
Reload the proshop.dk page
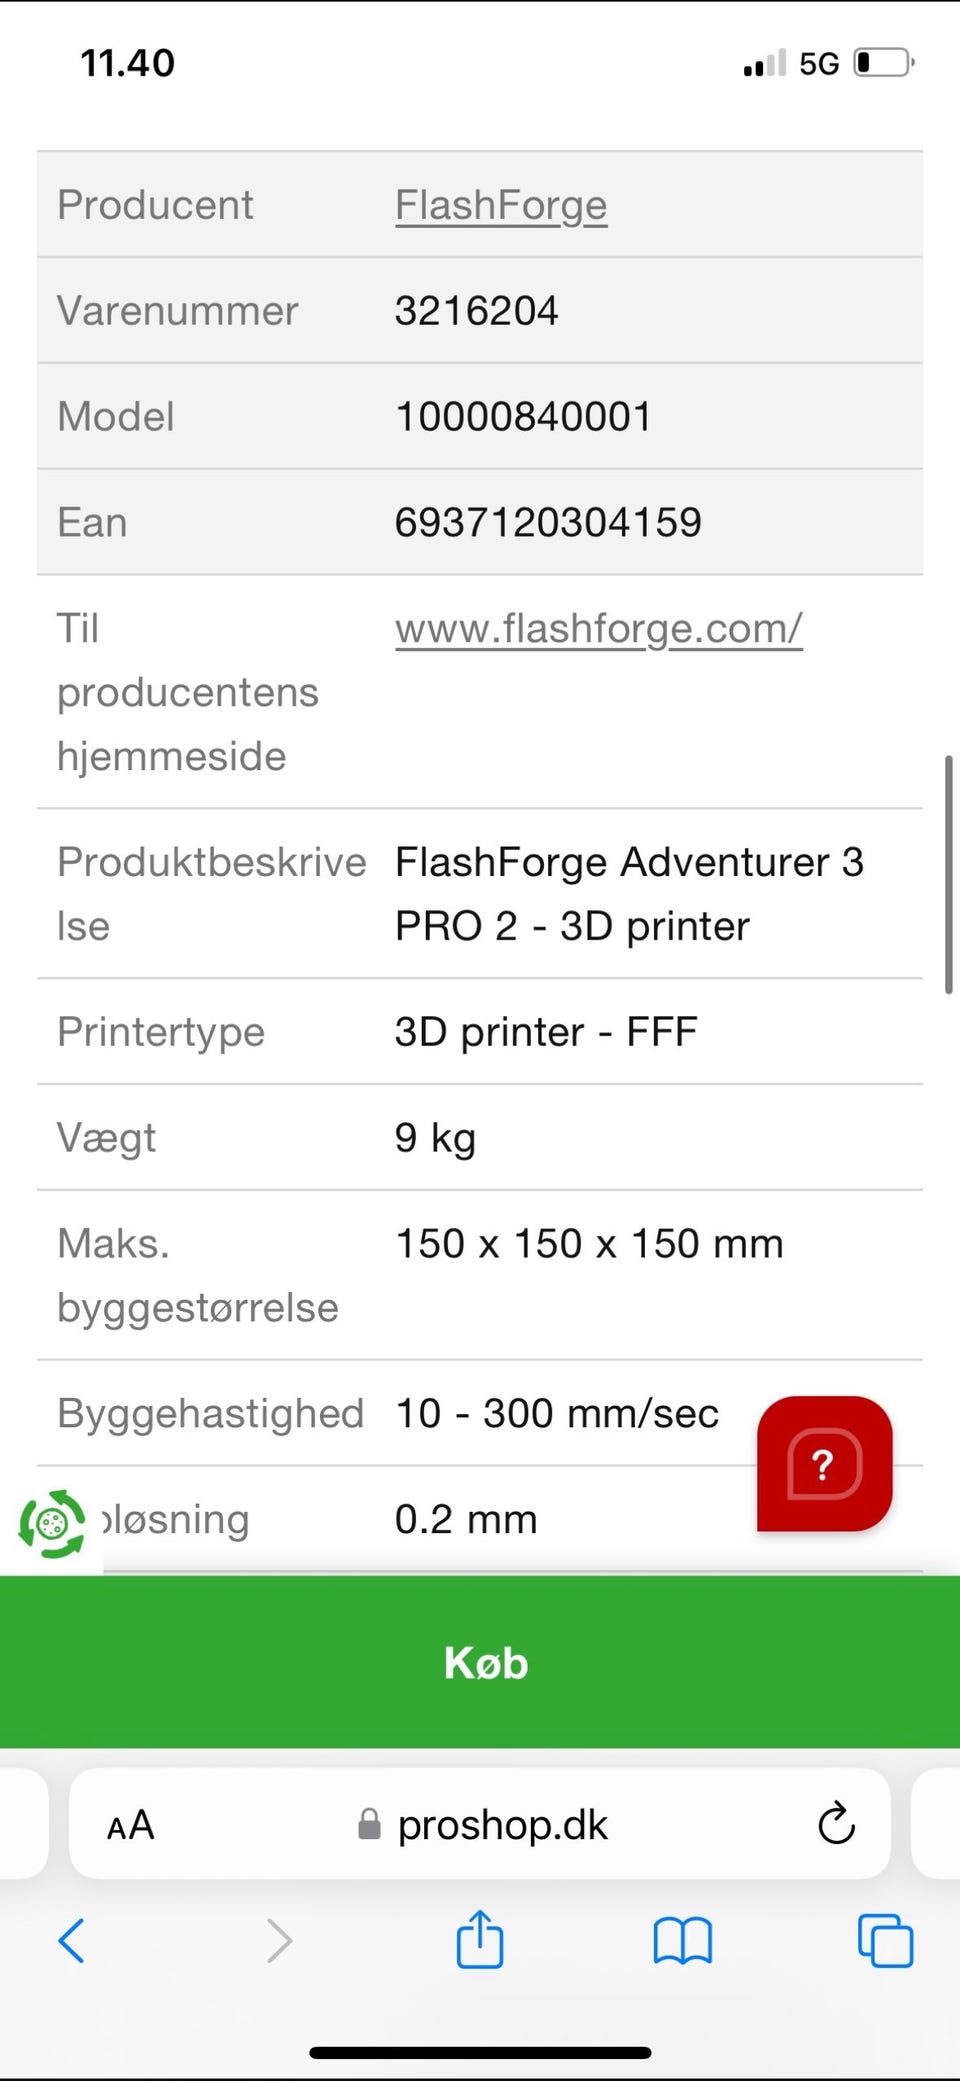tap(836, 1824)
